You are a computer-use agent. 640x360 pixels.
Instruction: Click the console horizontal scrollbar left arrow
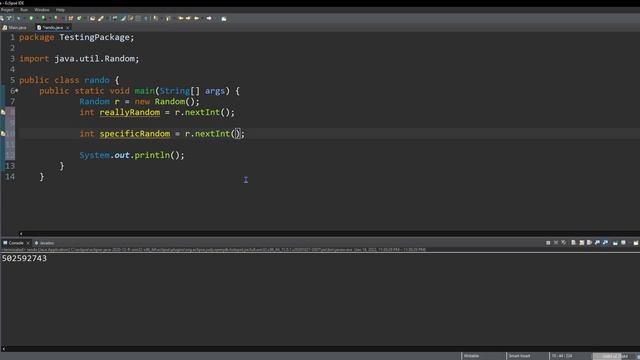[4, 349]
